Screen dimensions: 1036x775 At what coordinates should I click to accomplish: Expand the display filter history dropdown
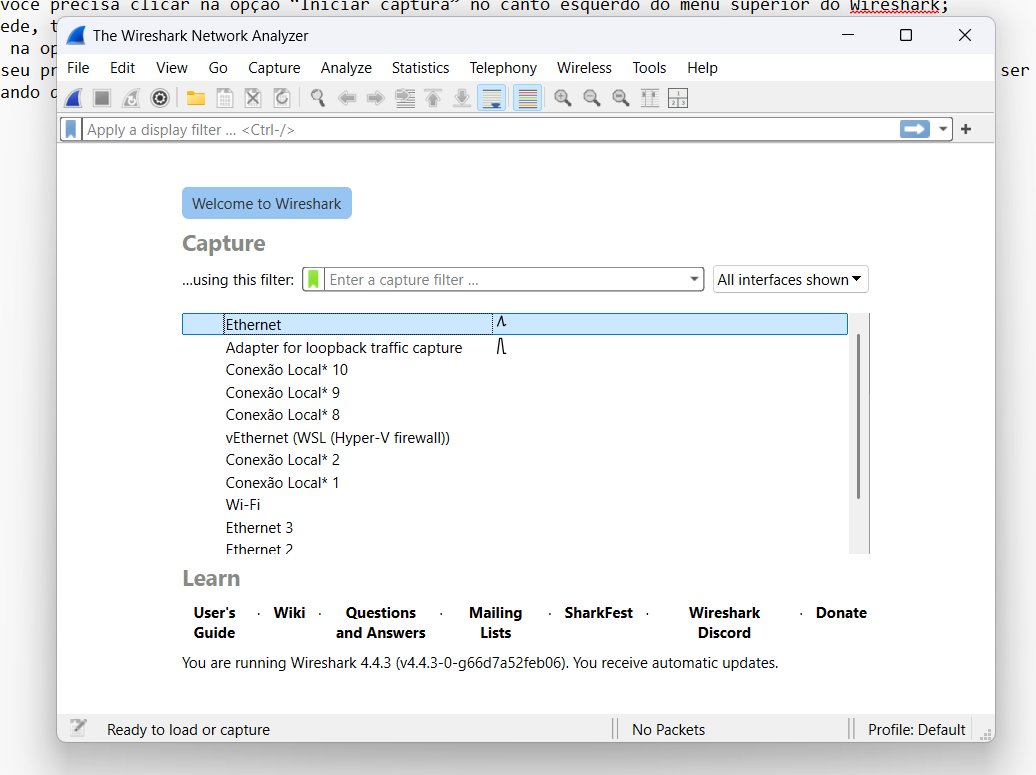click(943, 130)
